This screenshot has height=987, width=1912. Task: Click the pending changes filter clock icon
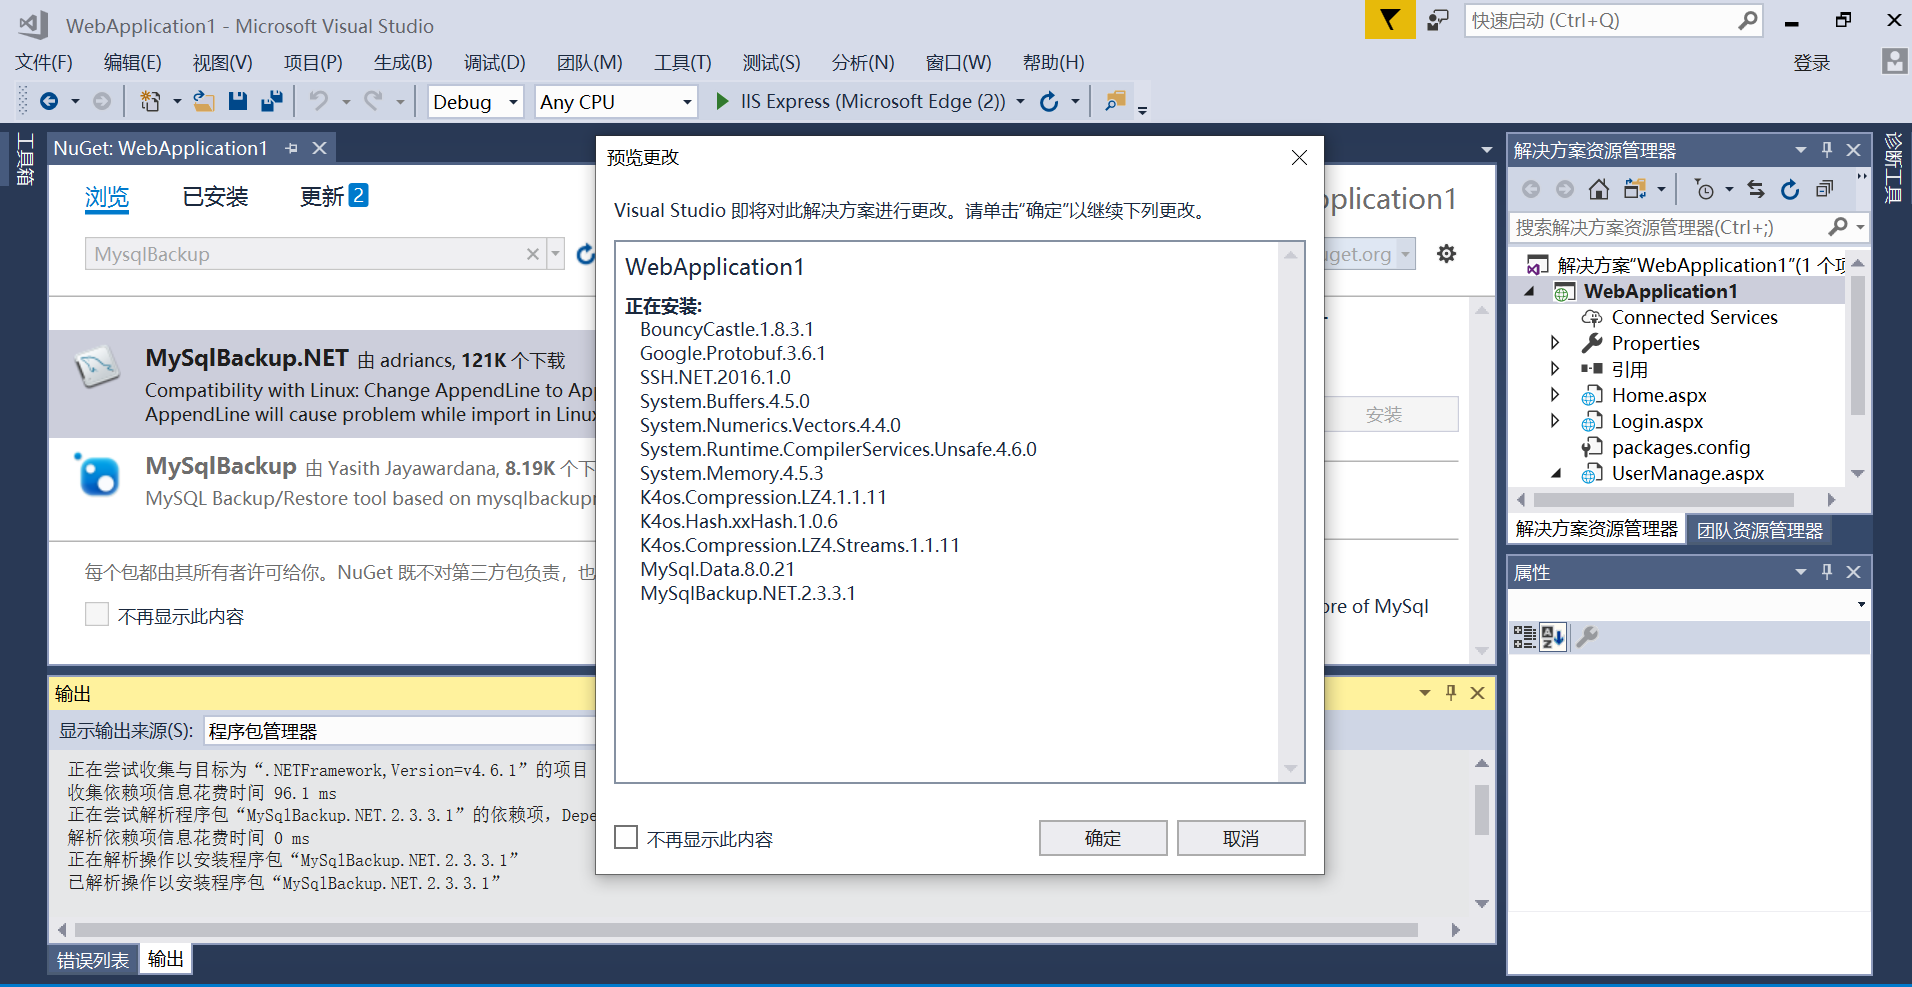click(x=1704, y=189)
